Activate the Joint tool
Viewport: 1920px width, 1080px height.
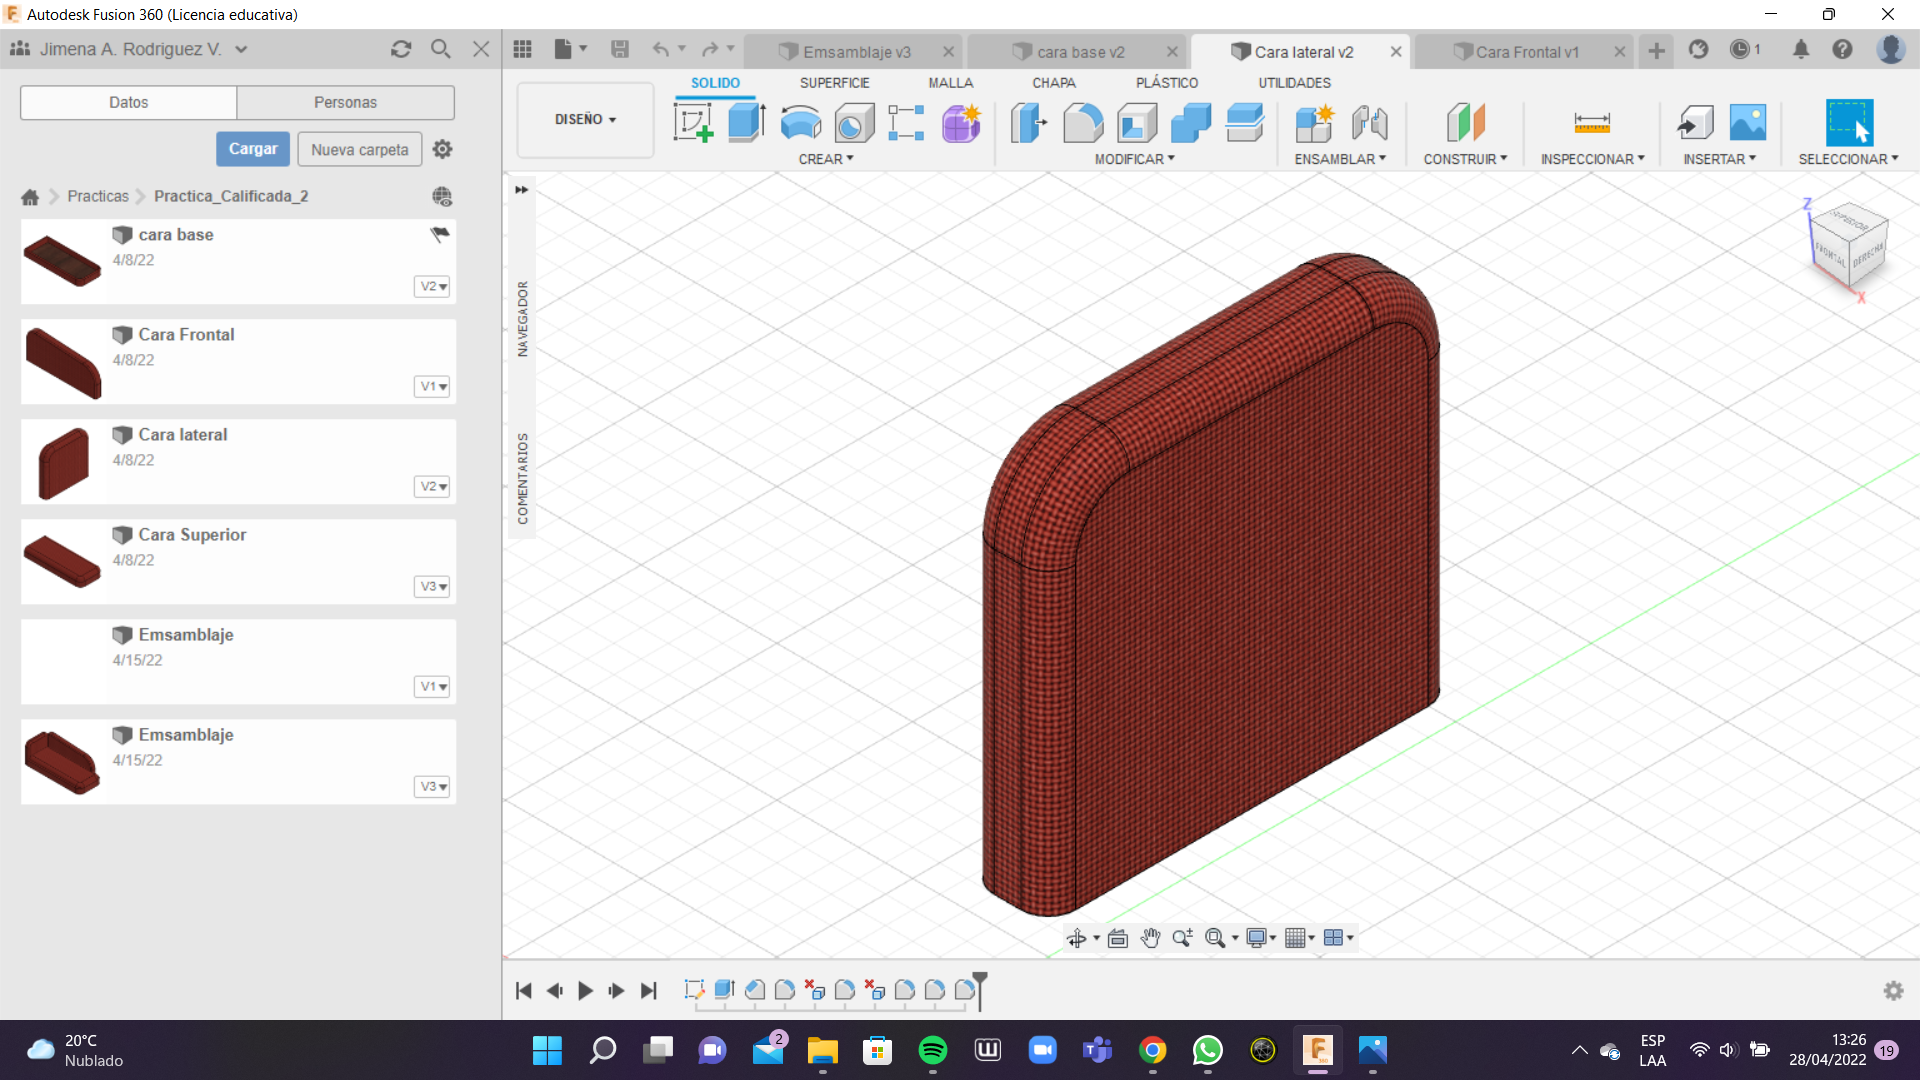coord(1369,123)
